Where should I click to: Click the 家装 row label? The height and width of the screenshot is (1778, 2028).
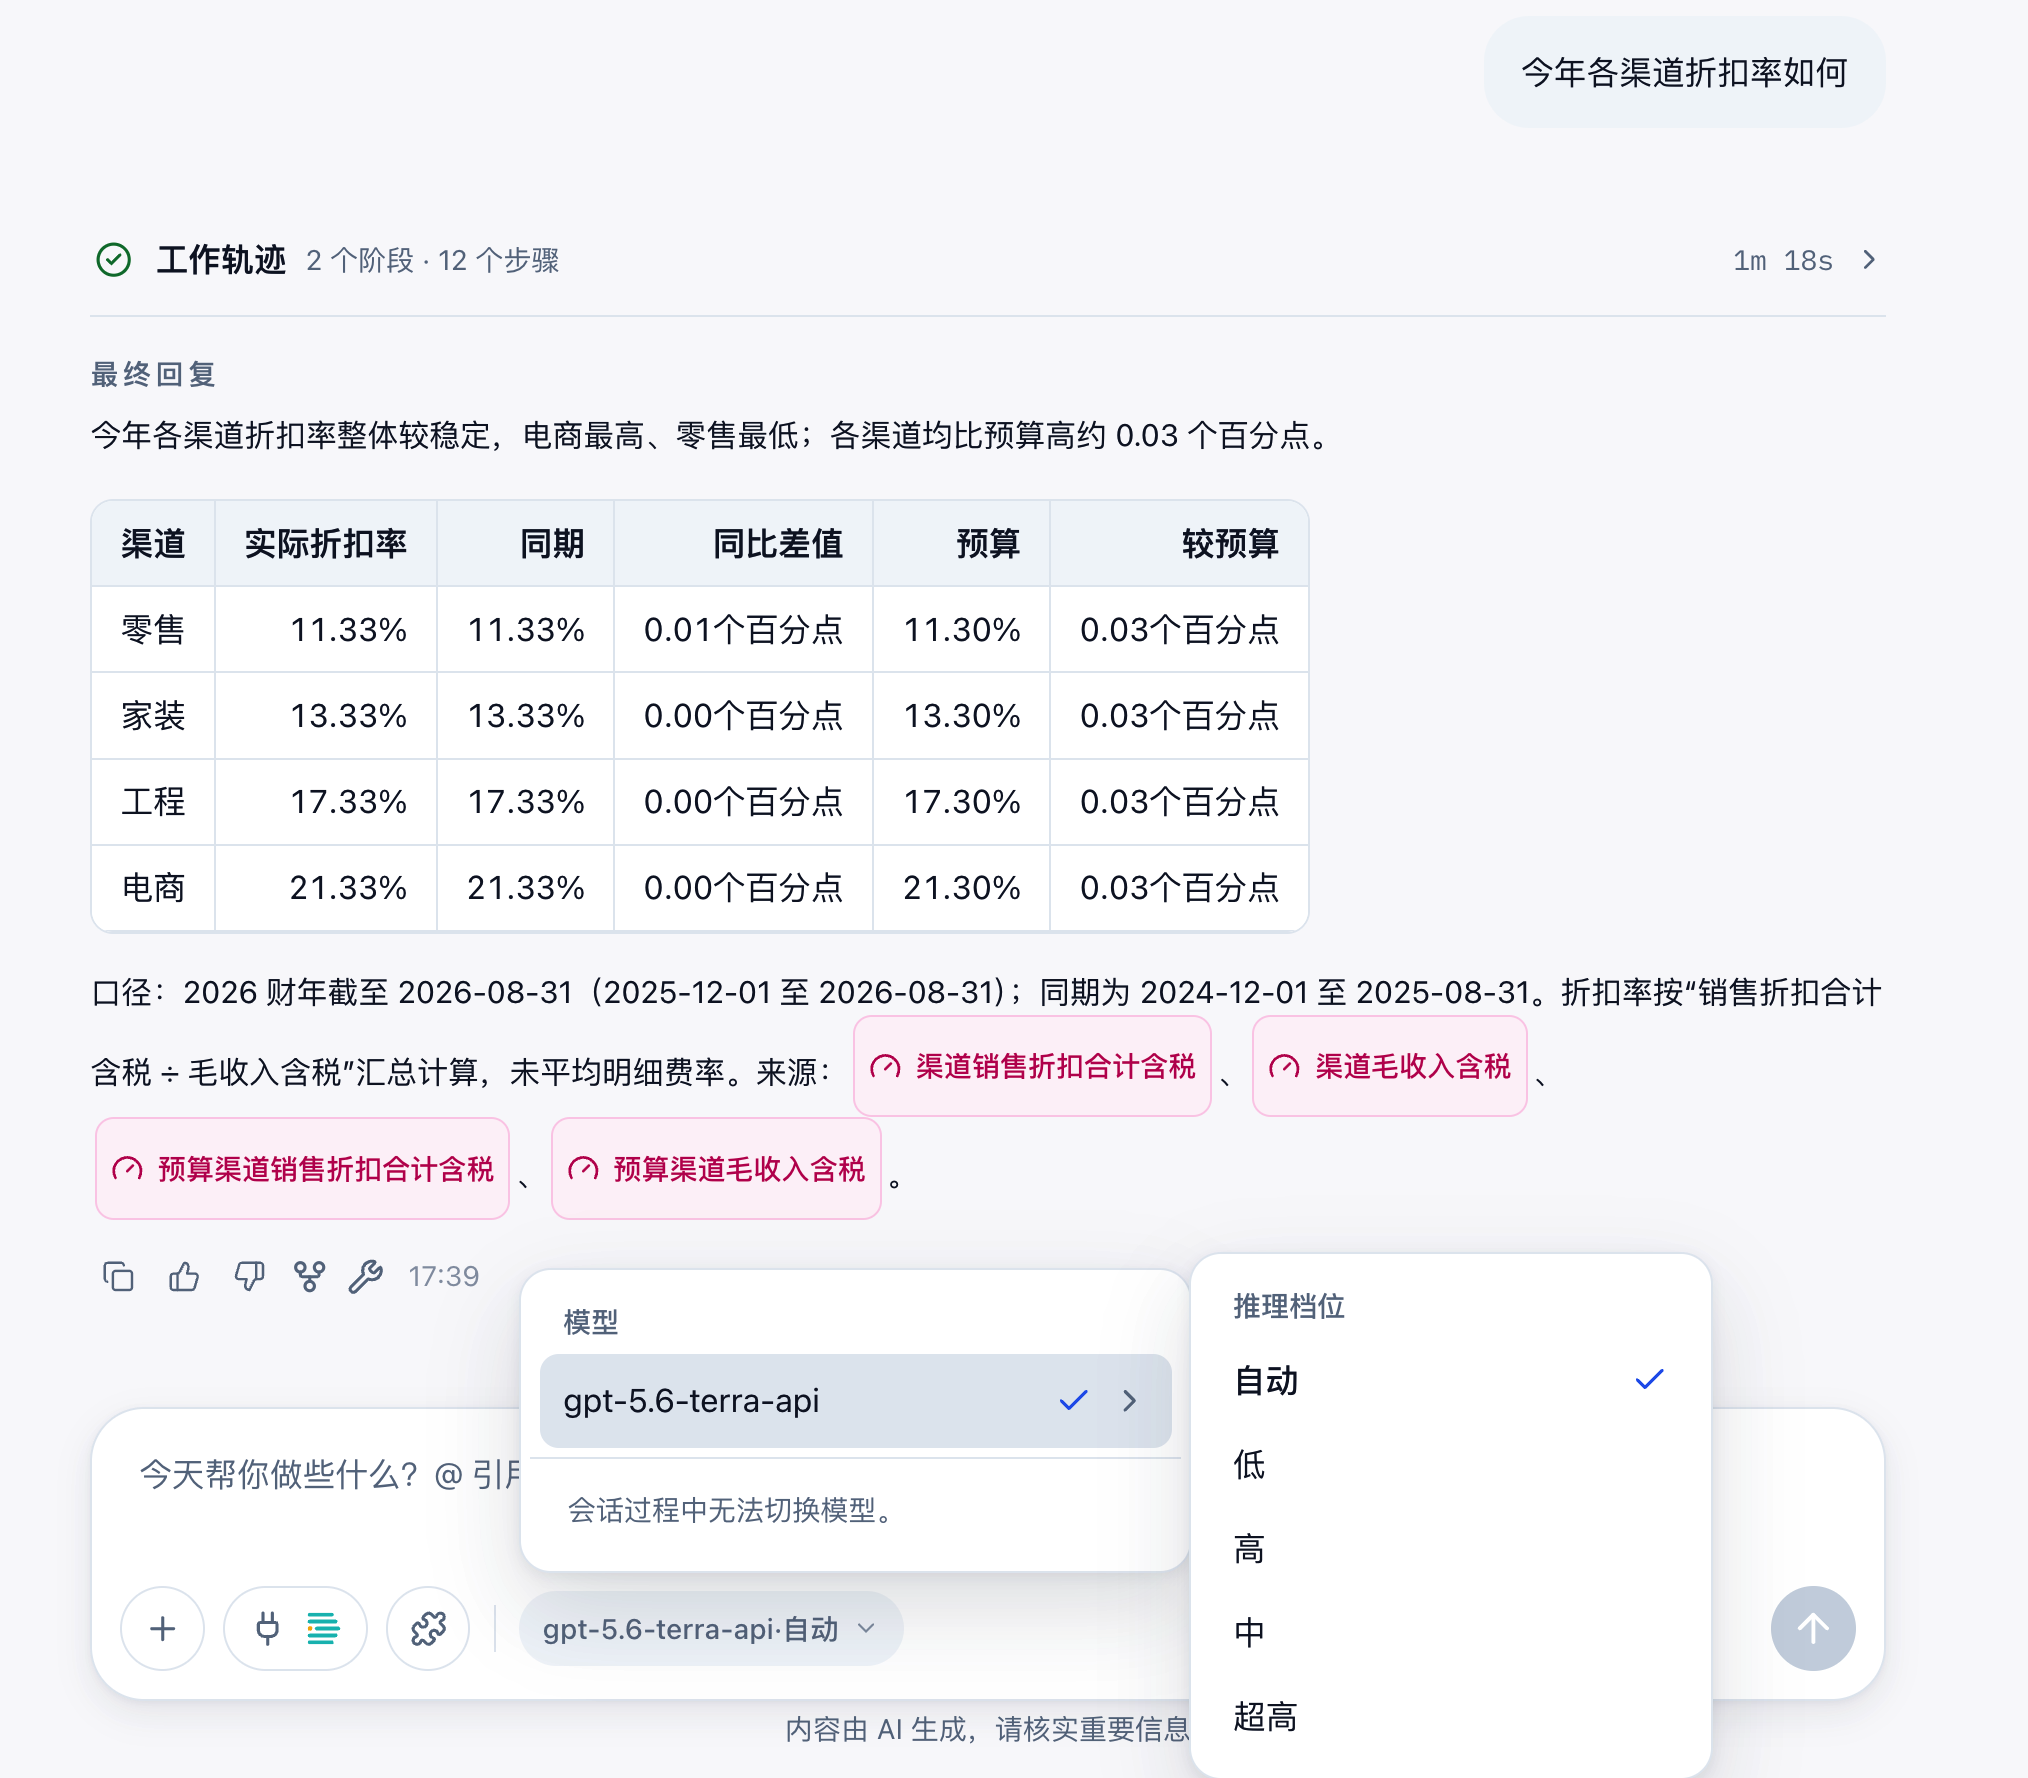point(153,716)
